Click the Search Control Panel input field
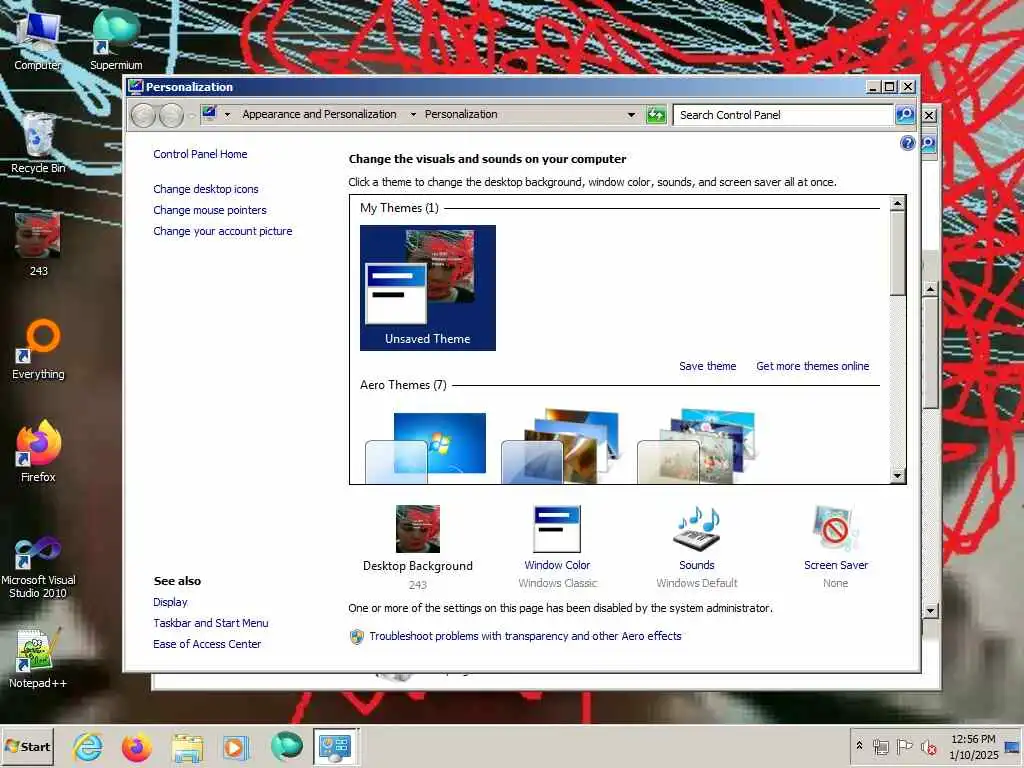Viewport: 1024px width, 768px height. 784,115
